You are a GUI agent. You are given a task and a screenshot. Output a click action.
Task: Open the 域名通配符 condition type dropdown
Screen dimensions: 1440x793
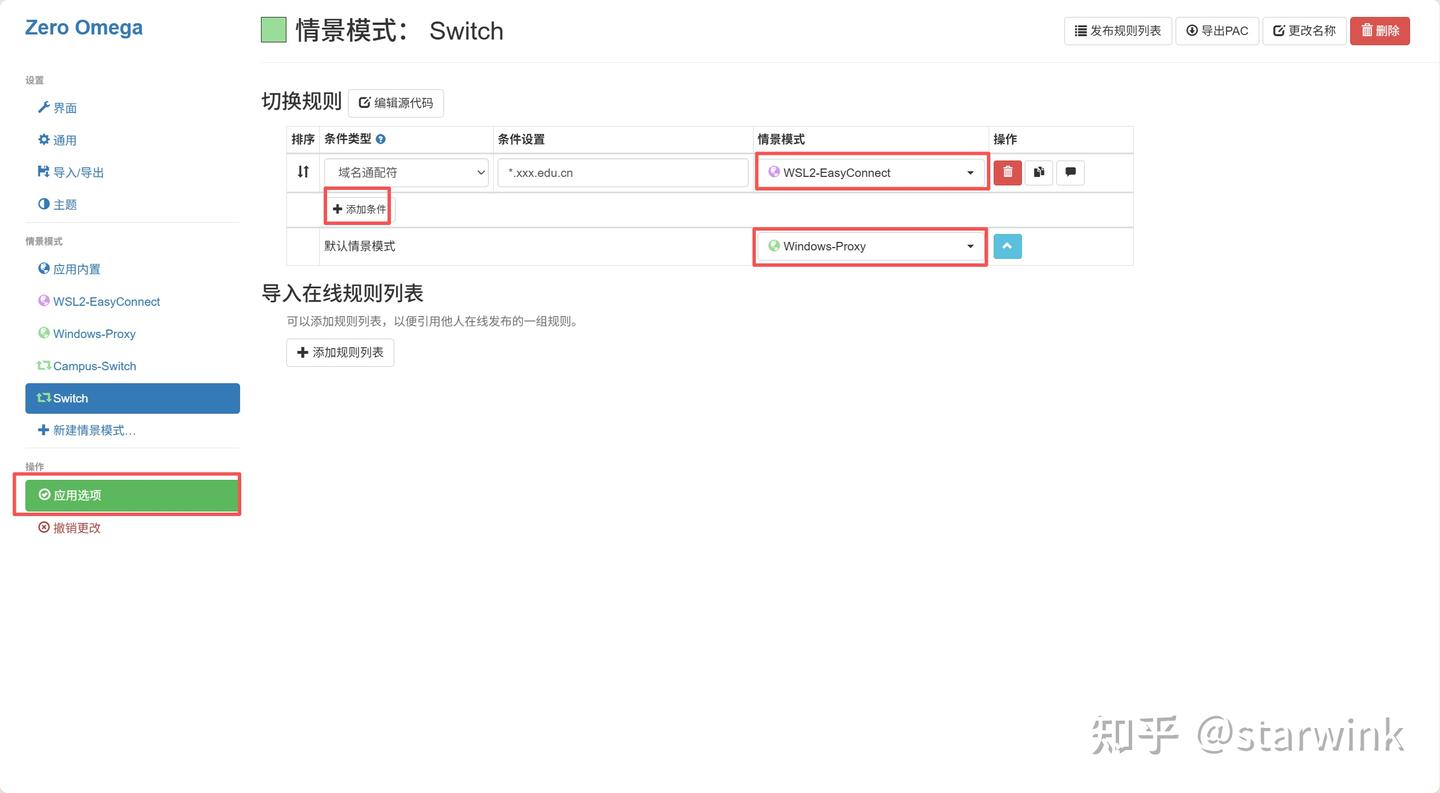tap(406, 172)
